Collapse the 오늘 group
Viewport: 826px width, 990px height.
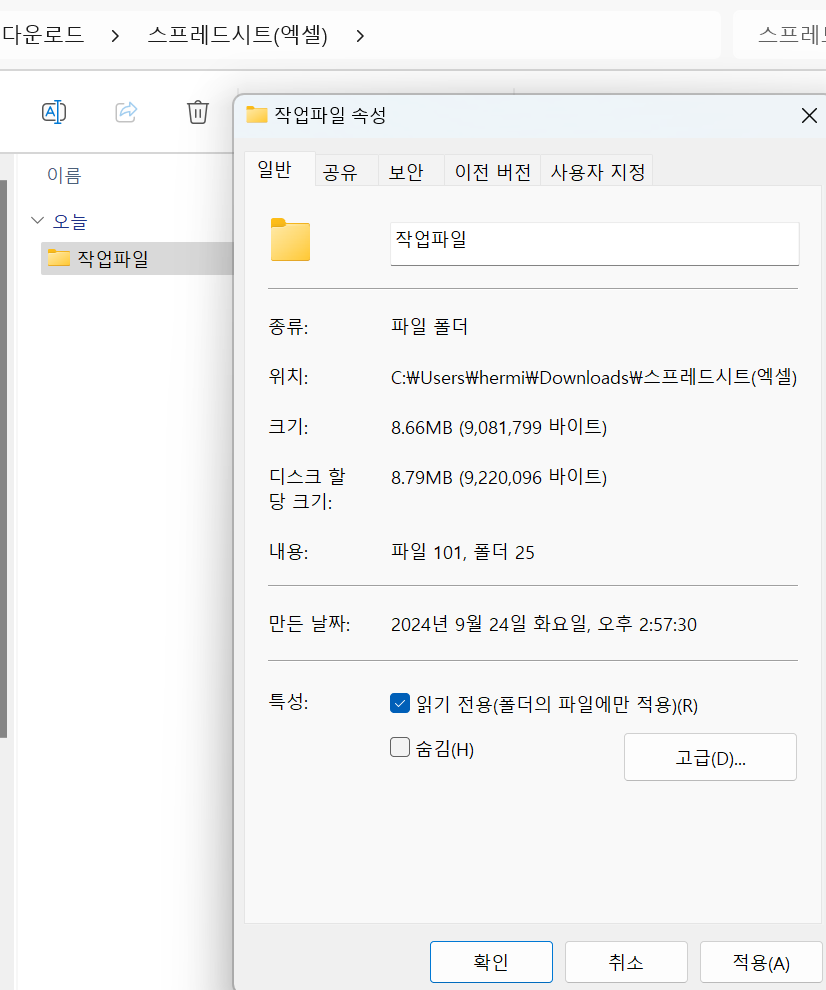pos(38,221)
